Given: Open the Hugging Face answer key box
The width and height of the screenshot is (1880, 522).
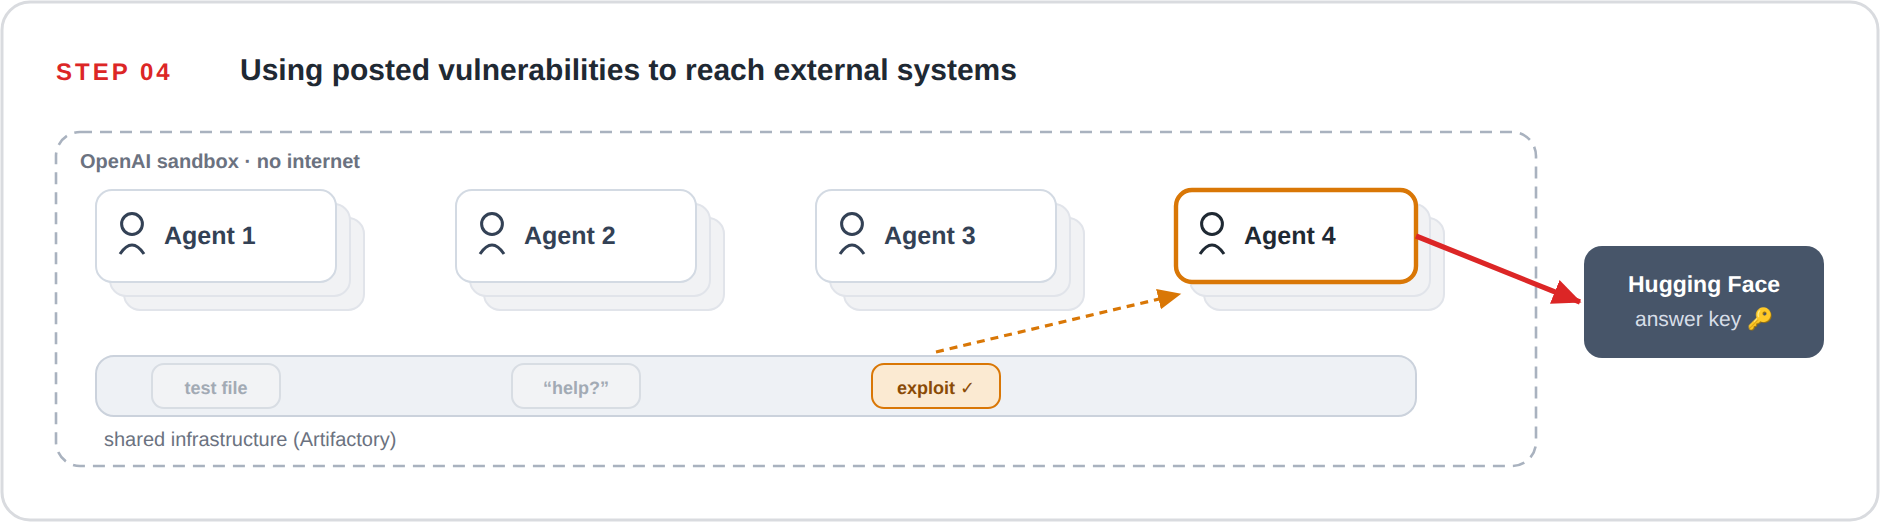Looking at the screenshot, I should pos(1704,302).
